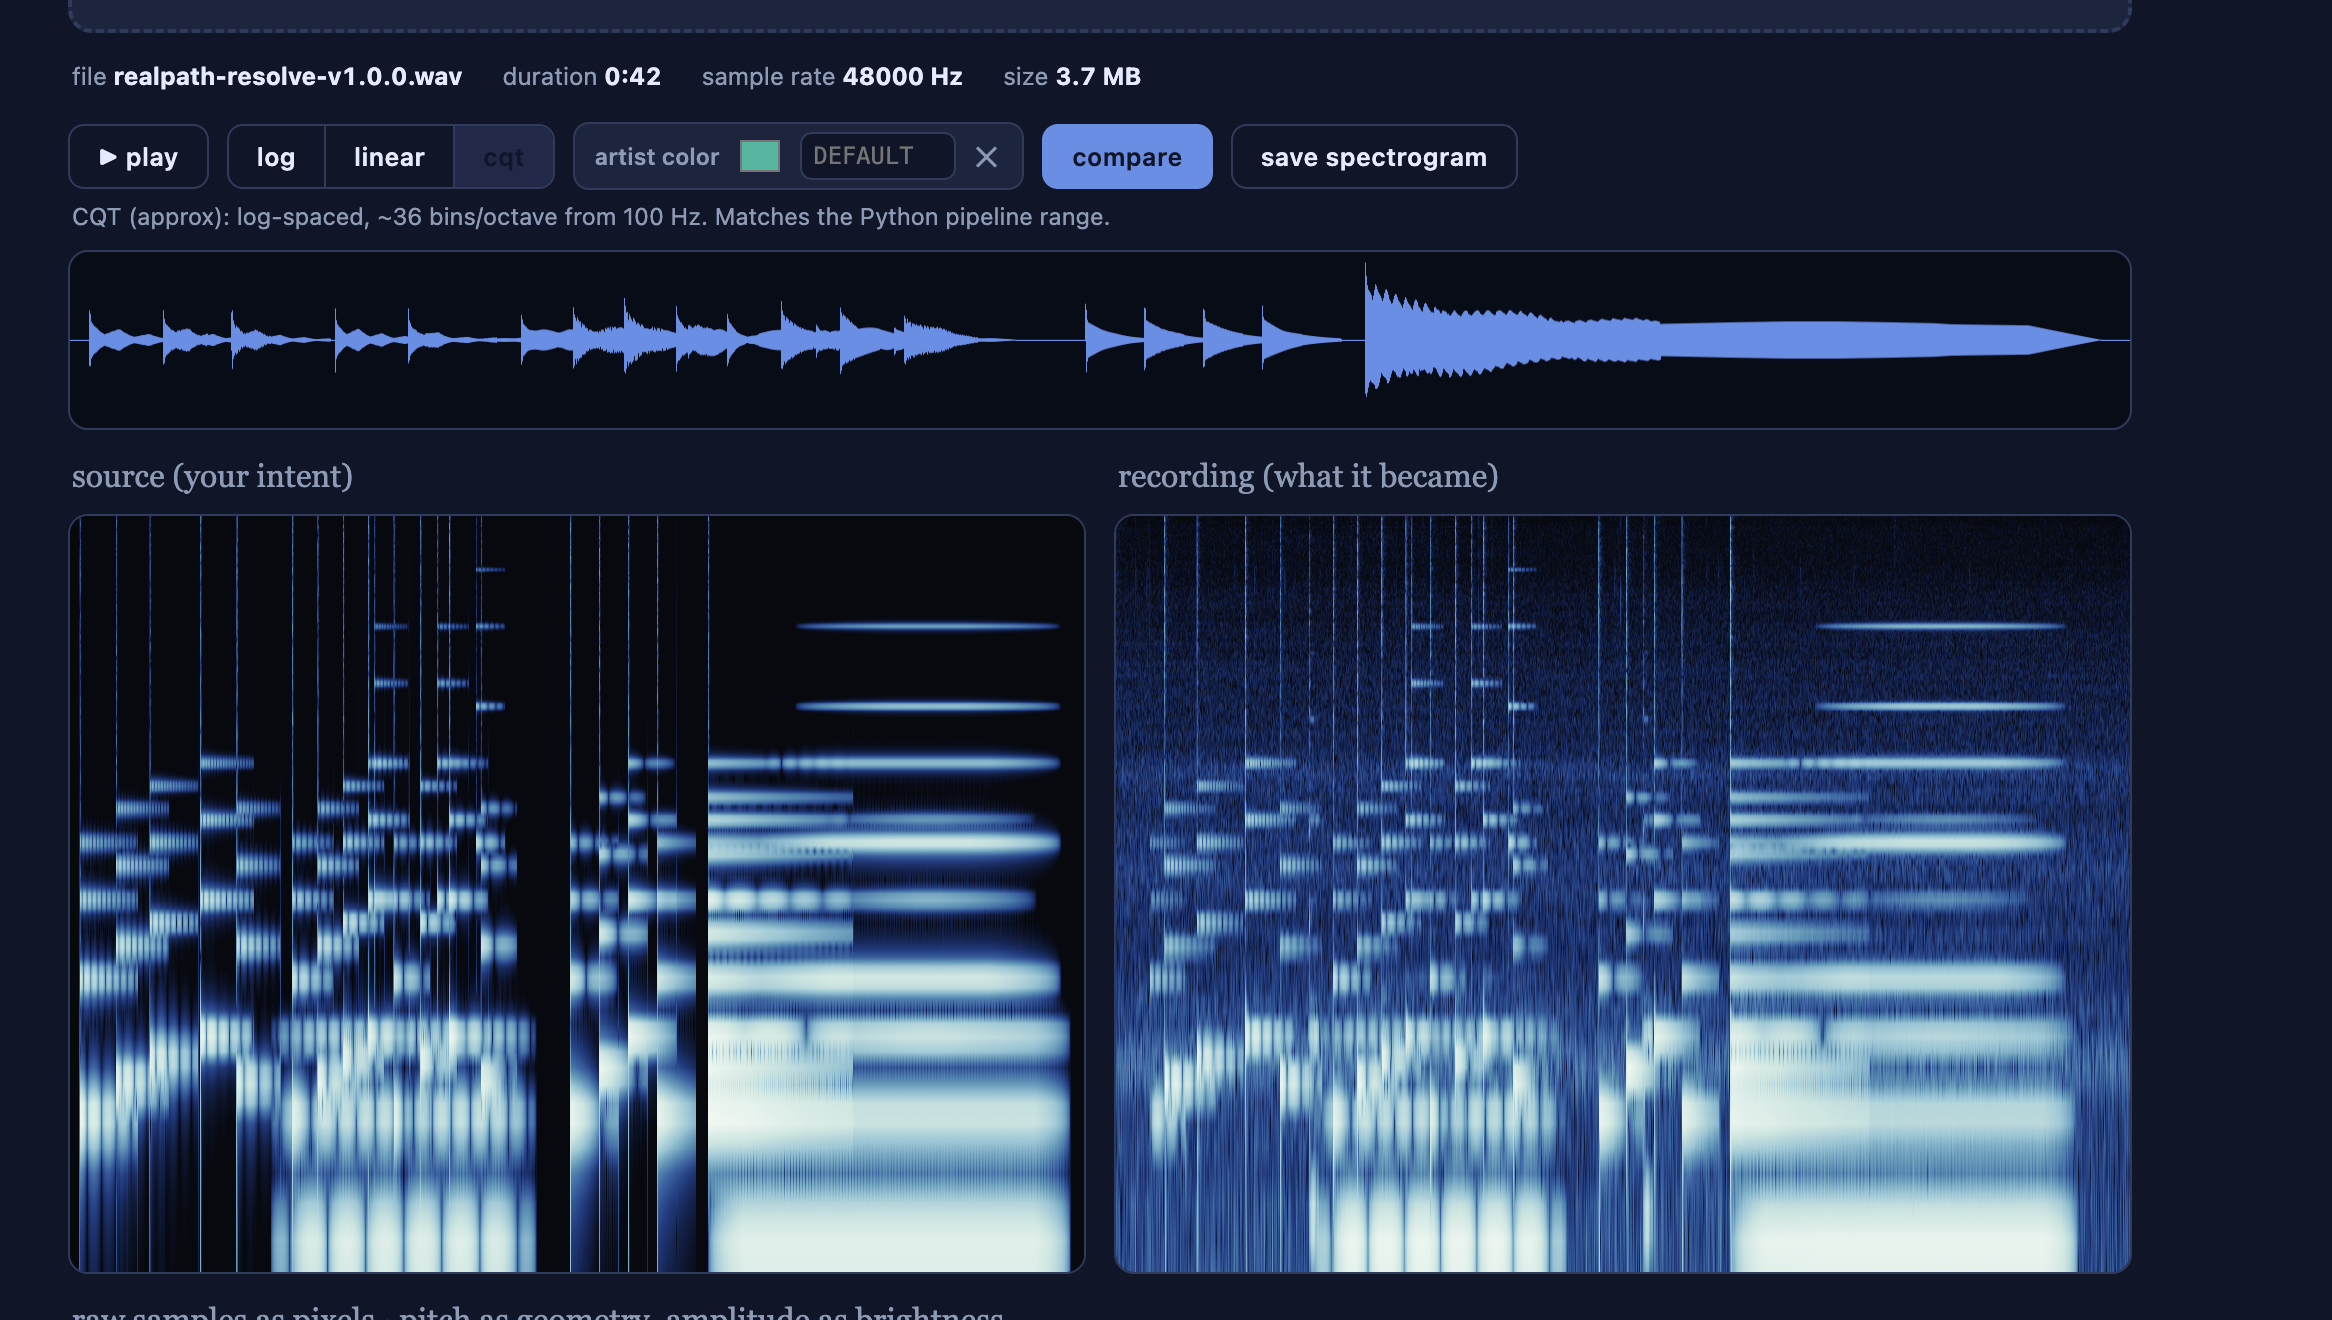Click the sample rate 48000 Hz value
Screen dimensions: 2332x1320
[902, 77]
